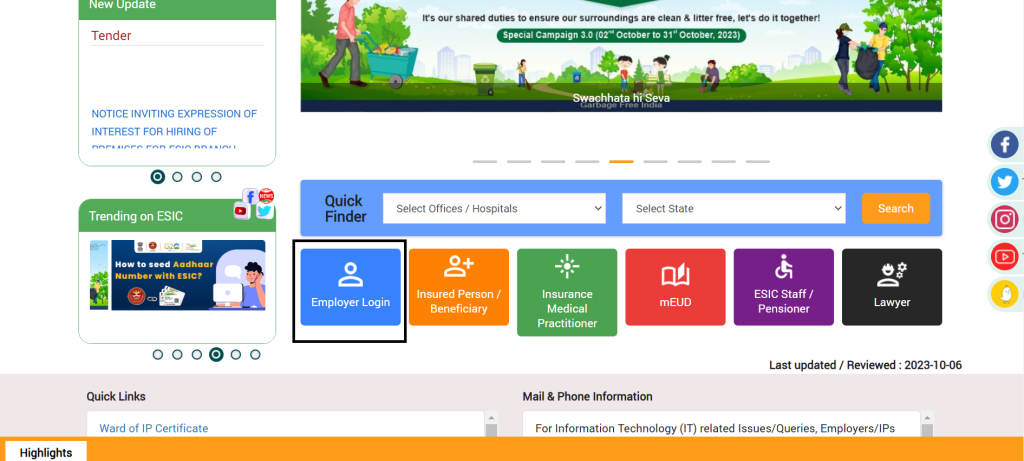Open the Aadhaar seeding video thumbnail
Image resolution: width=1024 pixels, height=461 pixels.
coord(188,275)
